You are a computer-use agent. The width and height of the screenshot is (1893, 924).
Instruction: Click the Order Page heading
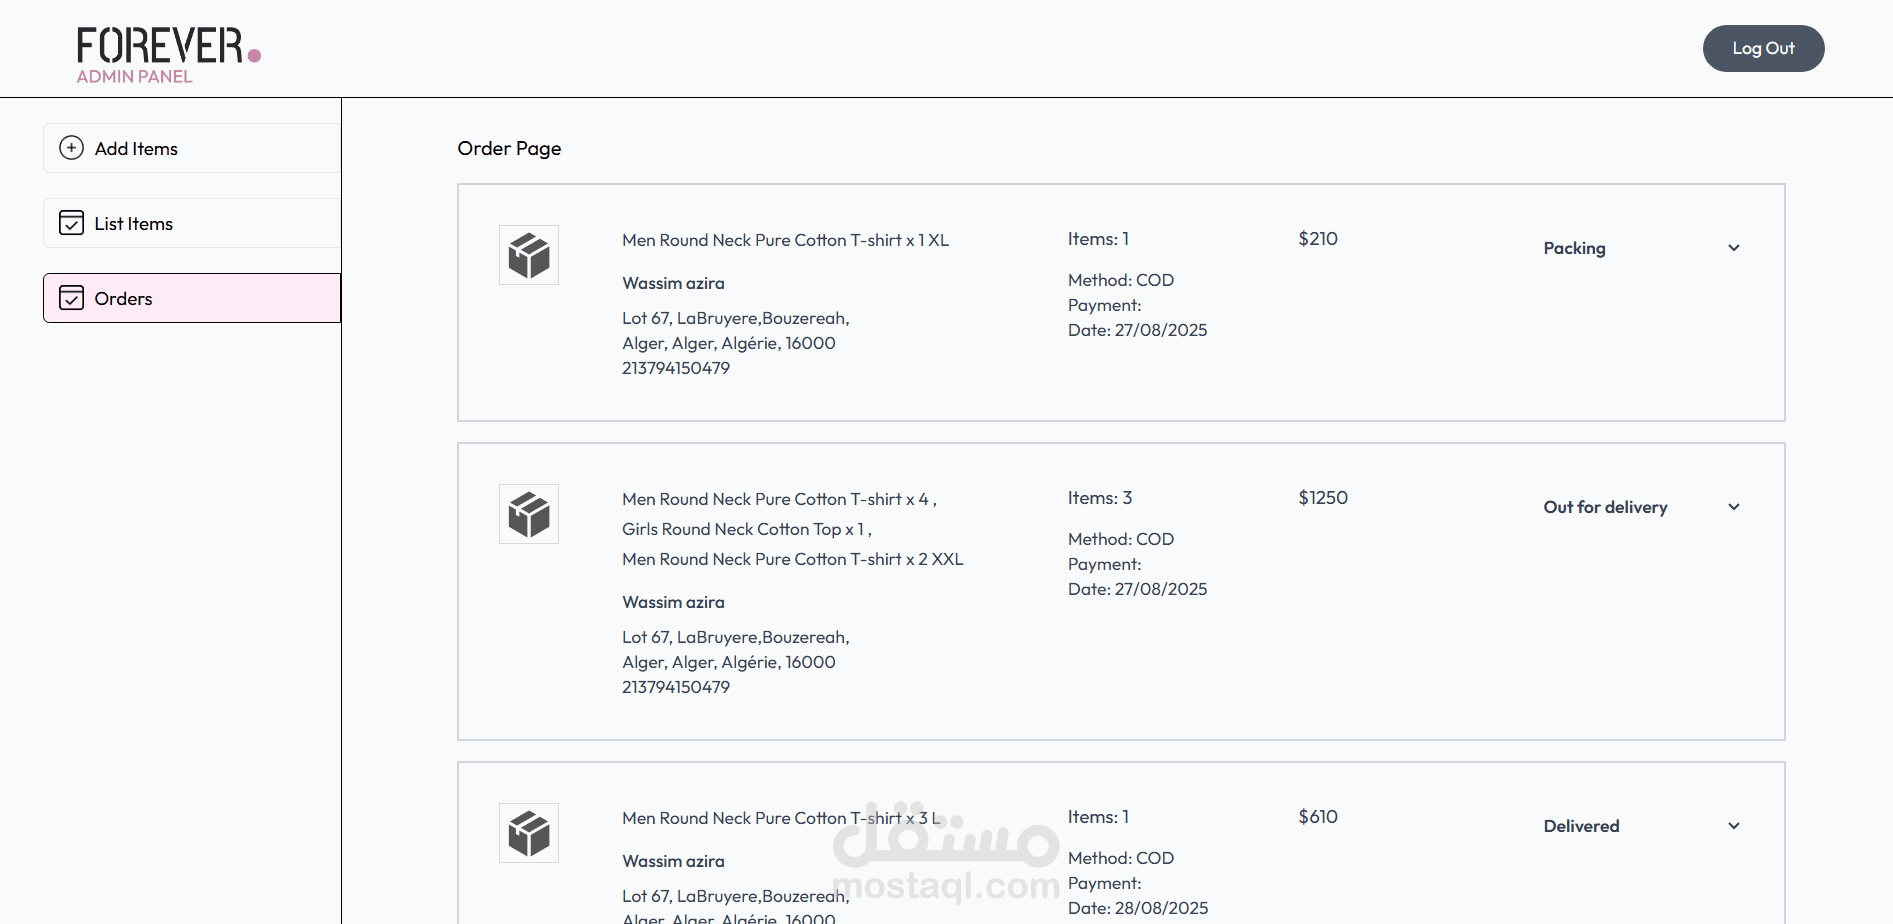tap(509, 148)
